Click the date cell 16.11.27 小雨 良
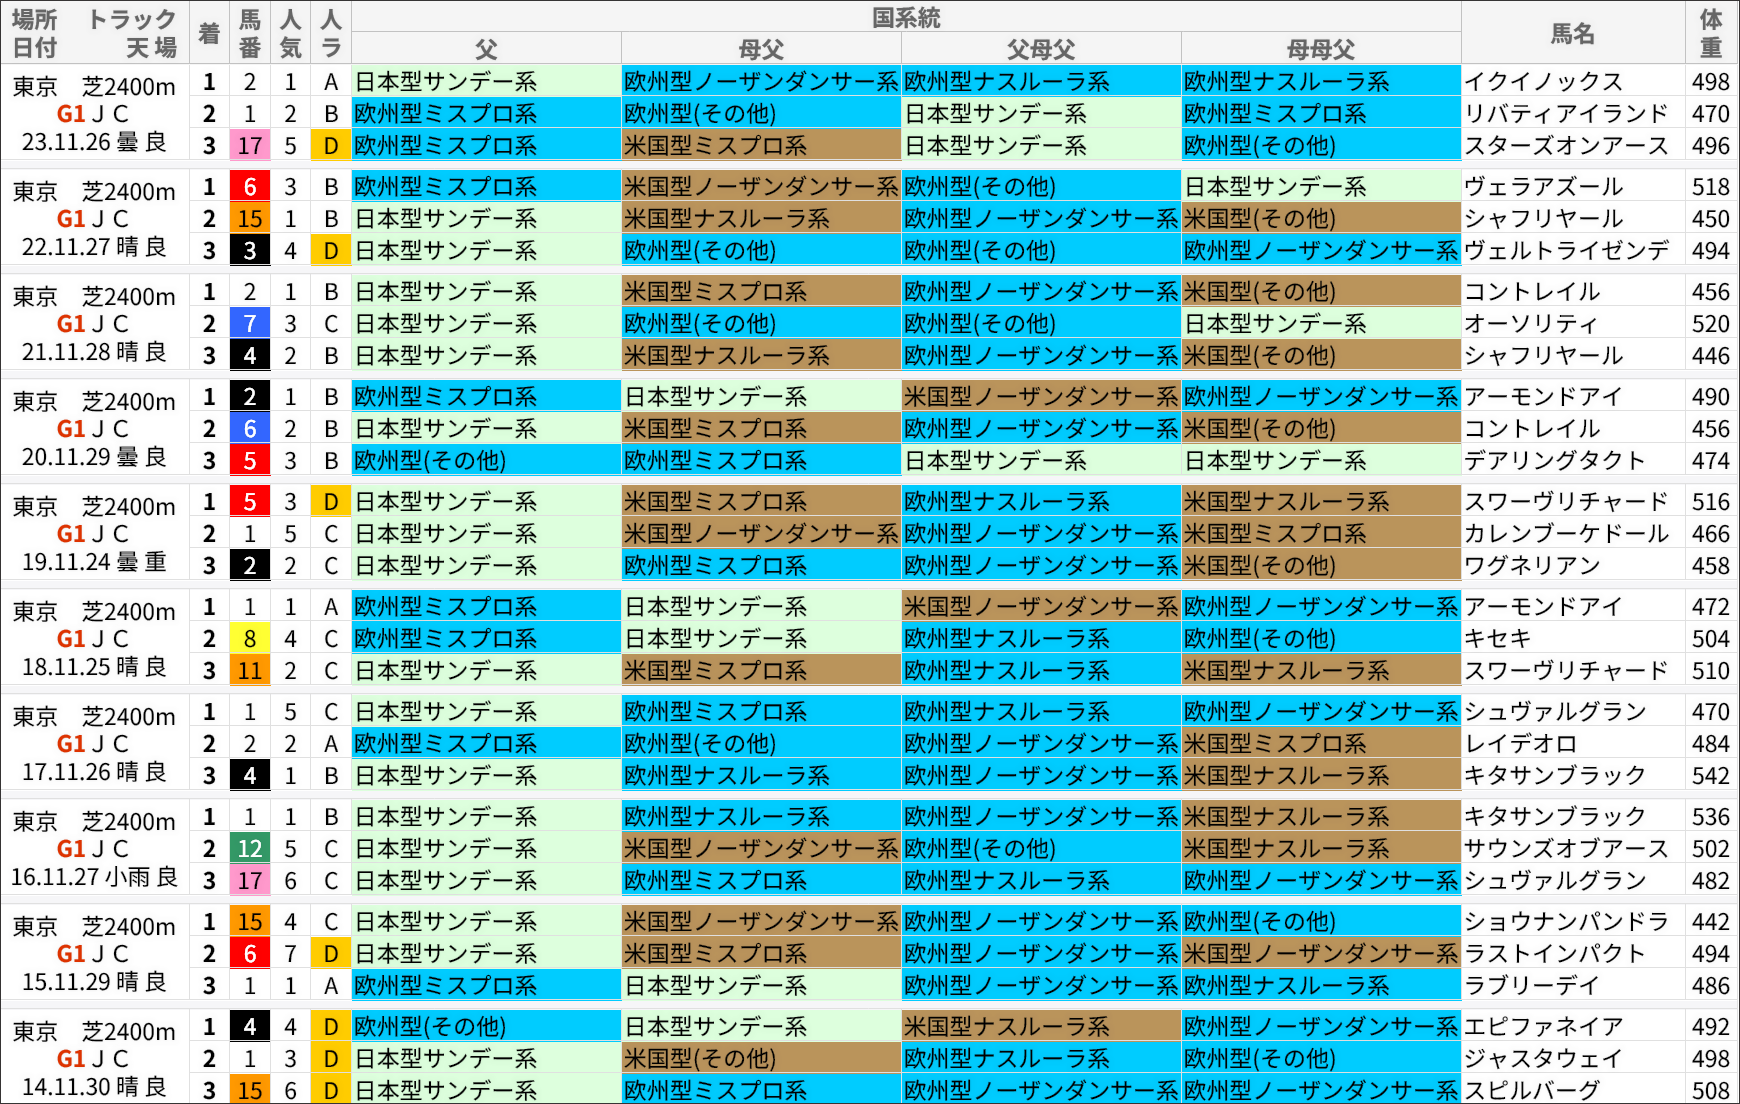The width and height of the screenshot is (1740, 1104). (94, 878)
